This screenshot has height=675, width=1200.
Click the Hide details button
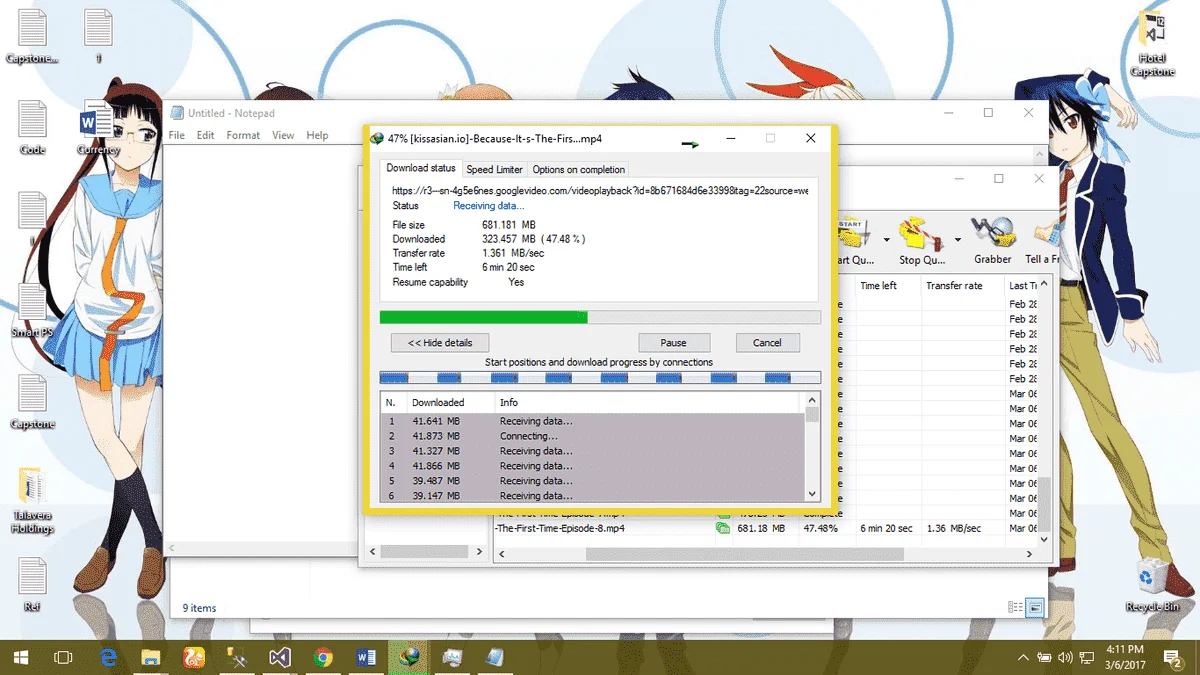pos(440,342)
